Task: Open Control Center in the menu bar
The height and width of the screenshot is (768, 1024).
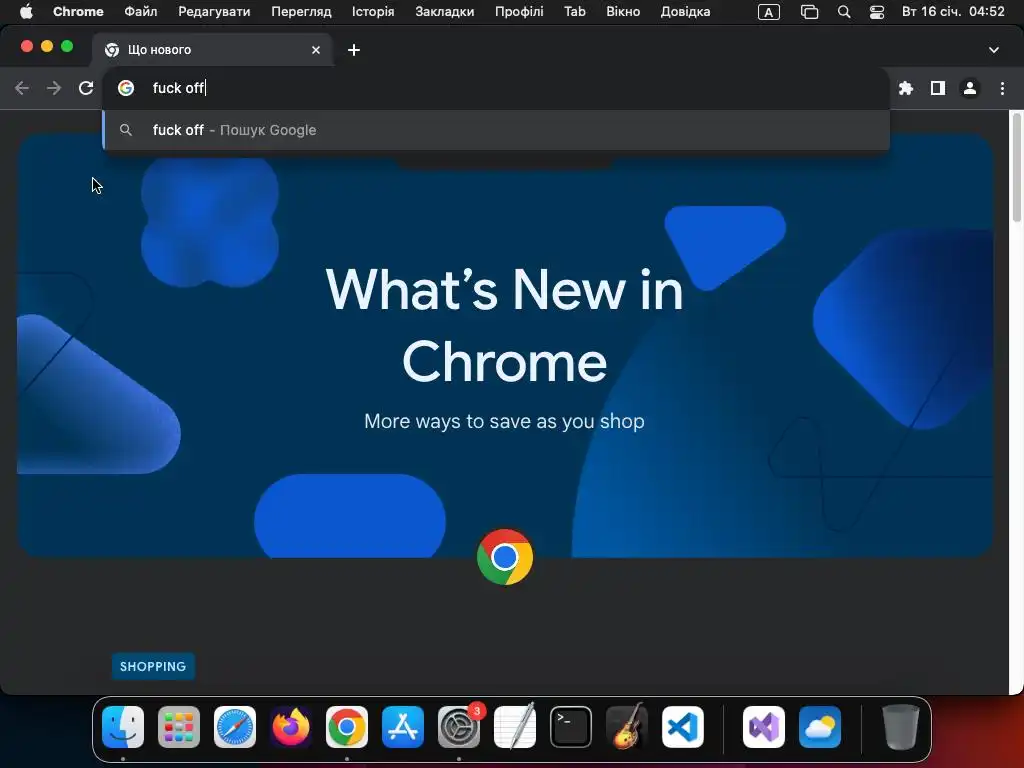Action: click(877, 12)
